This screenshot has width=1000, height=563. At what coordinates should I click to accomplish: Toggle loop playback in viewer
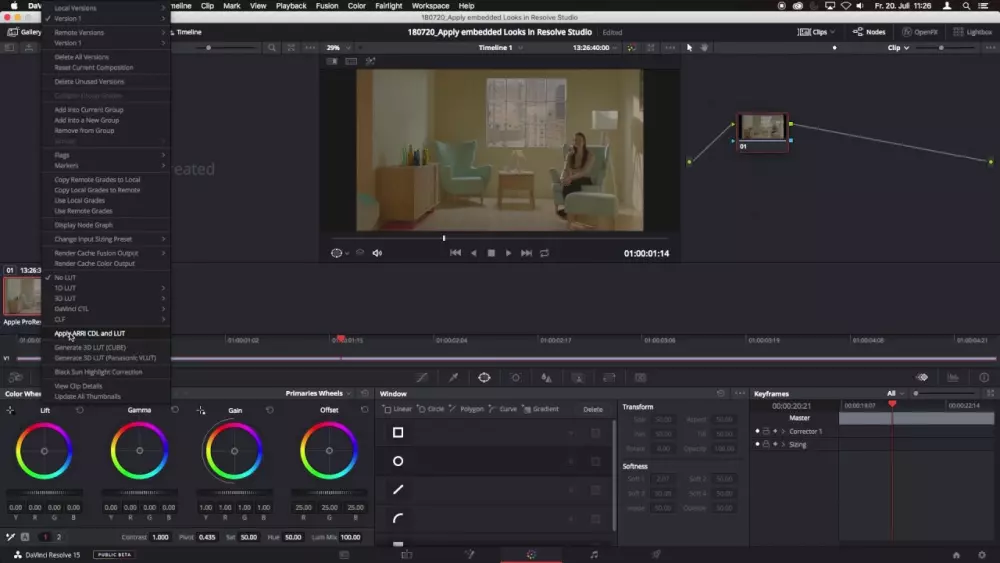click(545, 253)
